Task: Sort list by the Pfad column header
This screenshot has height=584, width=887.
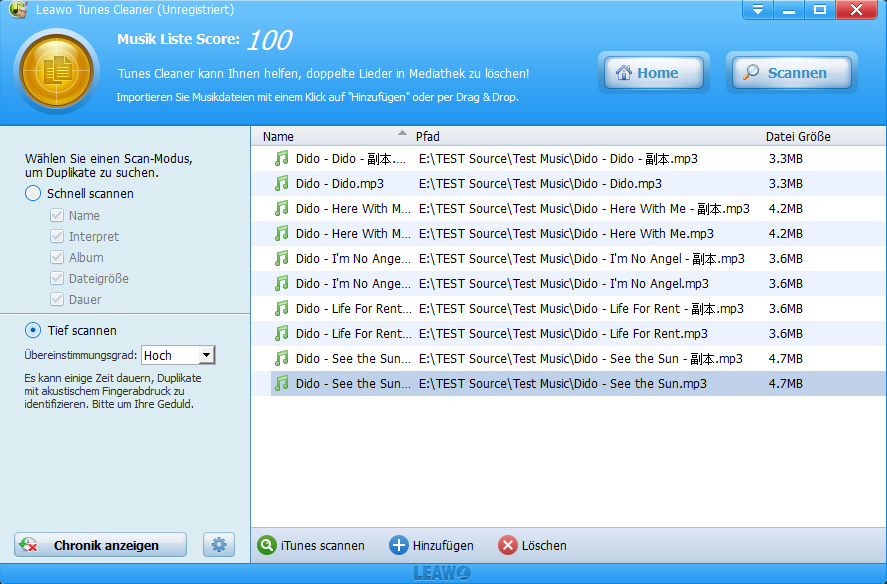Action: coord(585,136)
